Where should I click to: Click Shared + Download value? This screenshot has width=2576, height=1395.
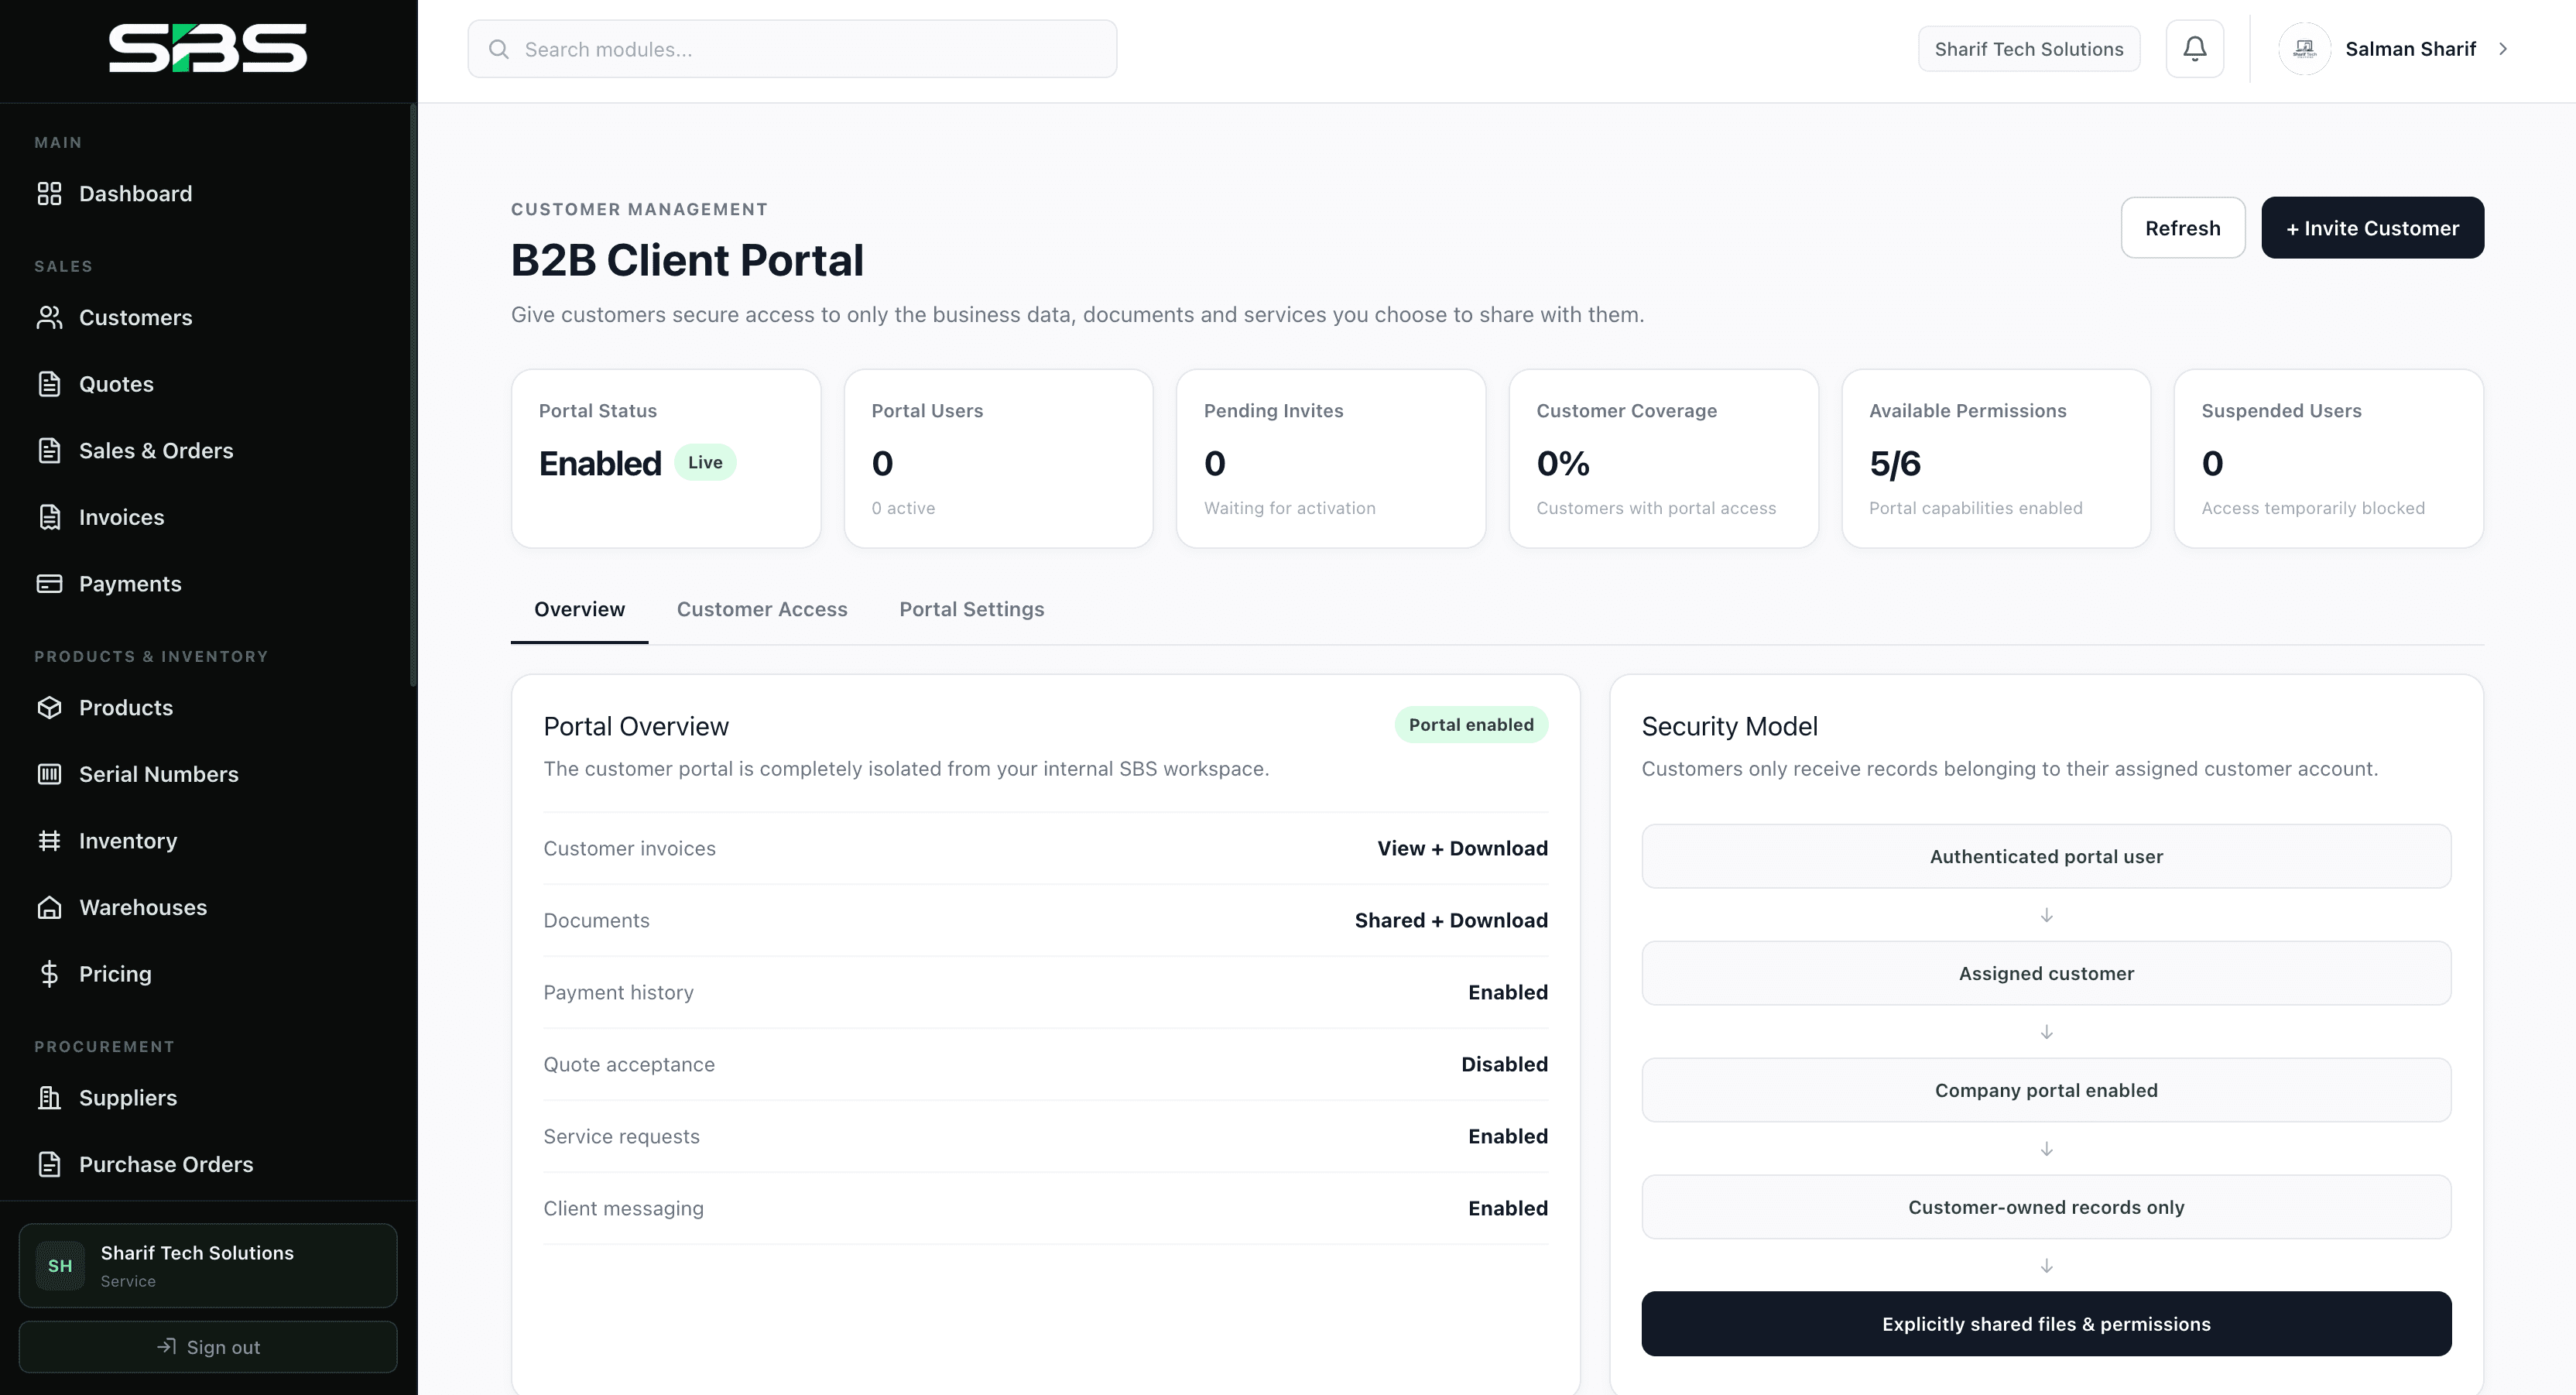[1451, 921]
